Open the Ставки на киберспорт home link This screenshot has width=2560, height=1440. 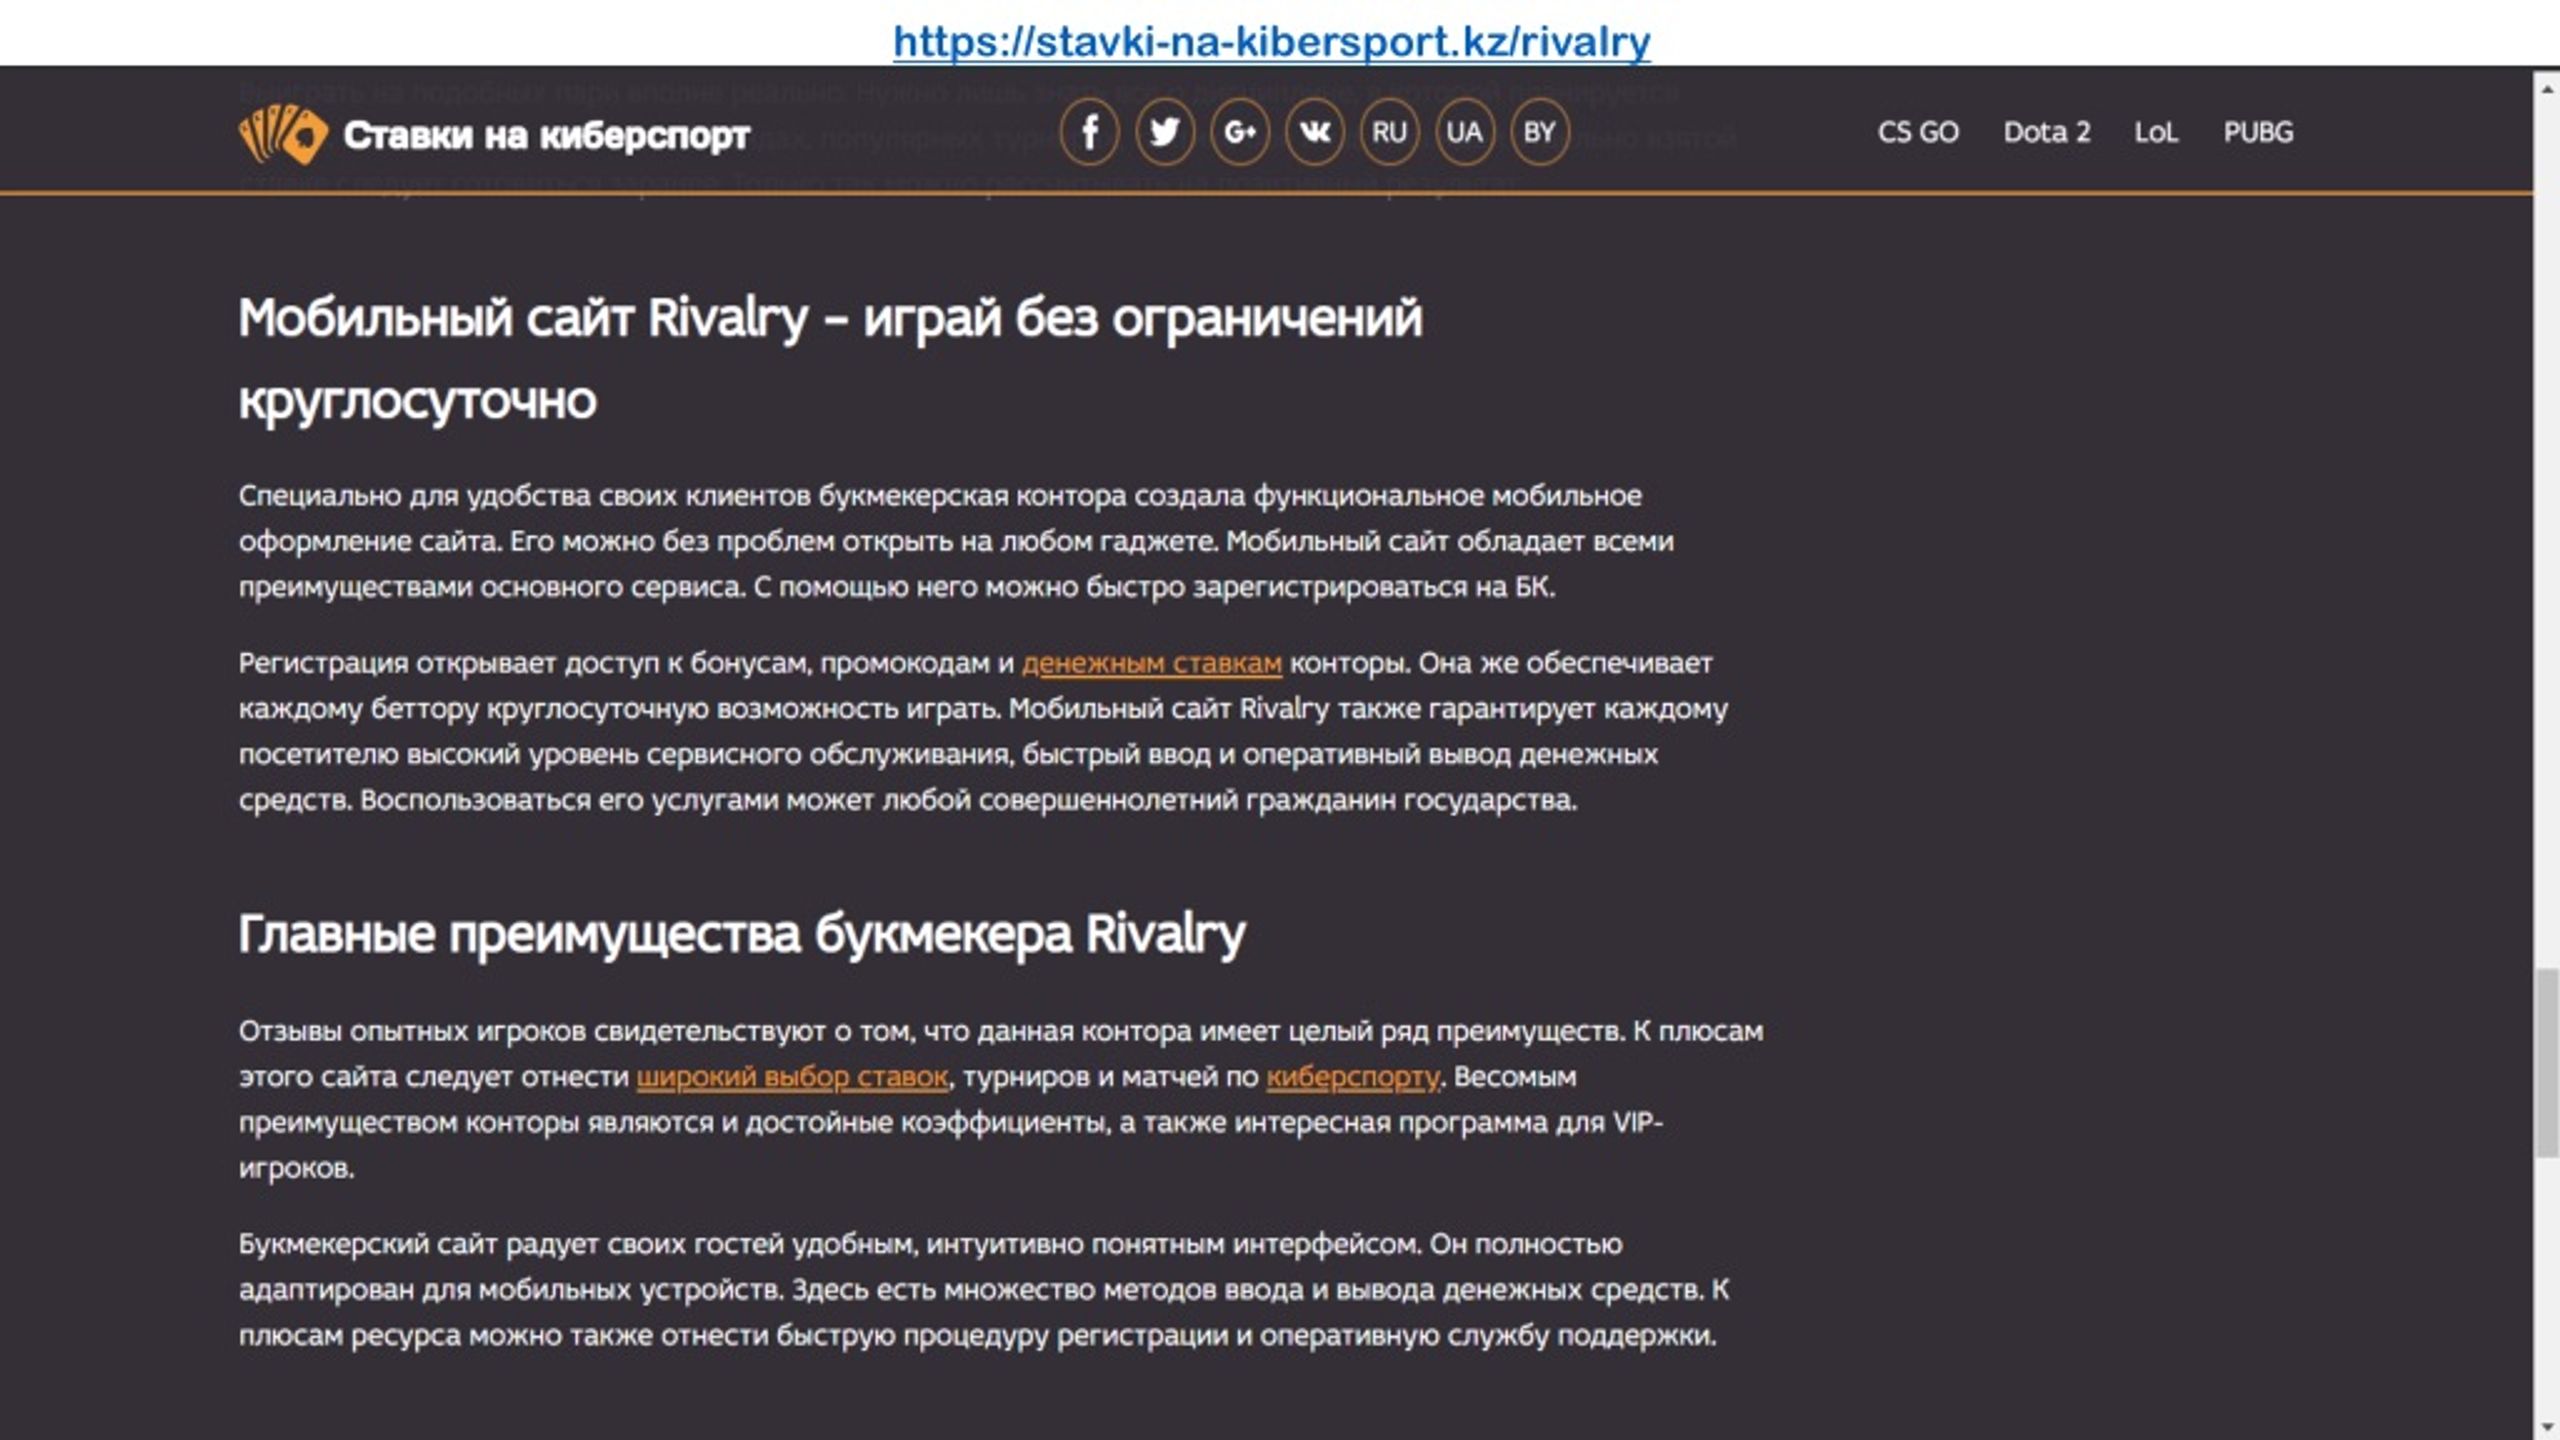546,134
